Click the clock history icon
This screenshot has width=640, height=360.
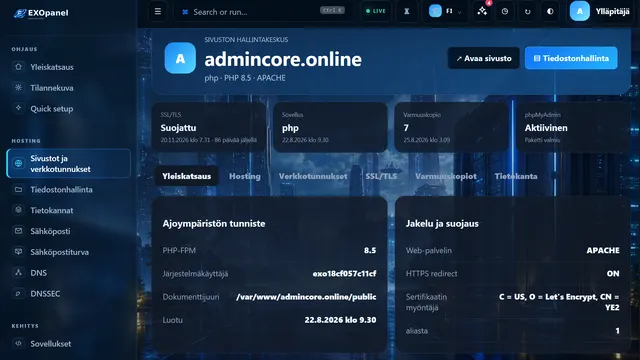tap(505, 11)
